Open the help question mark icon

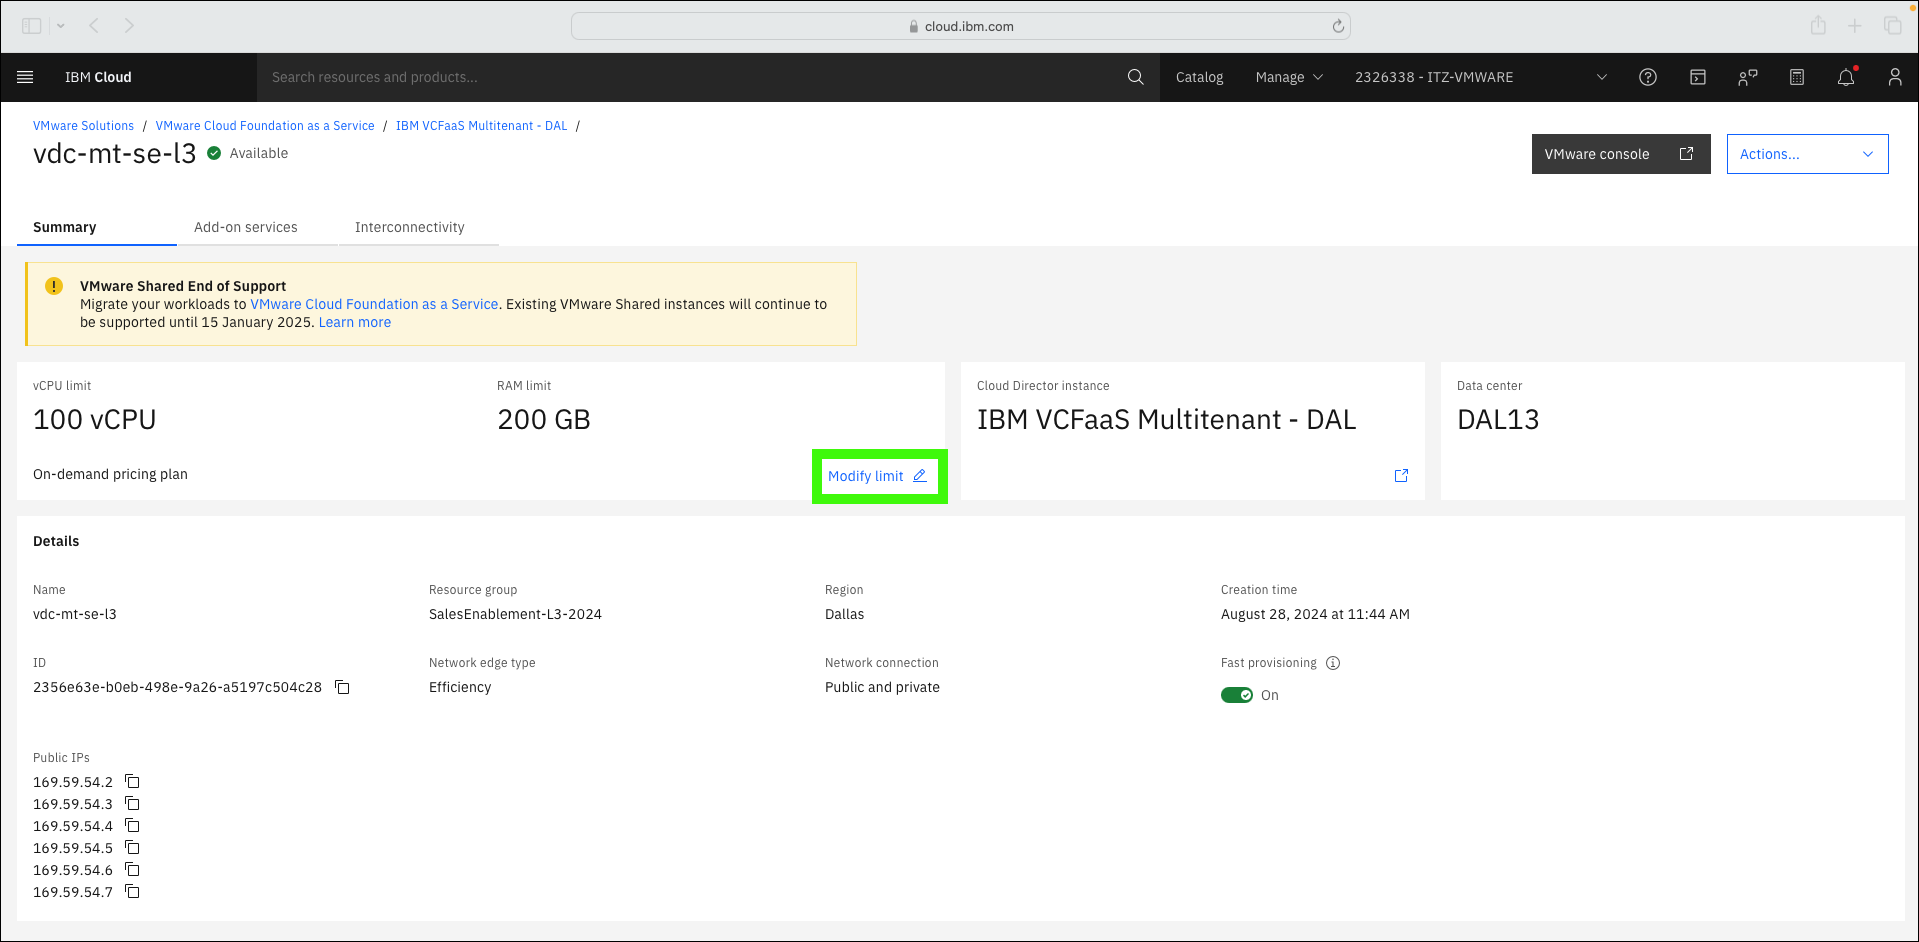(1648, 77)
